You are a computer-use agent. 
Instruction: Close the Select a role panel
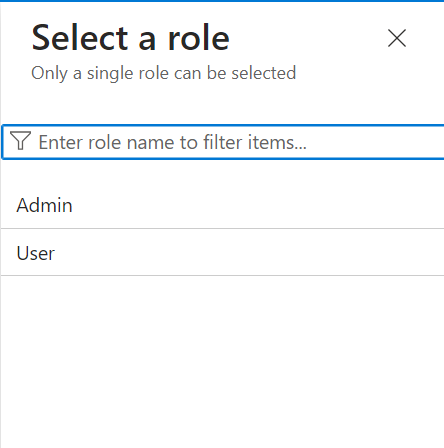pos(397,38)
